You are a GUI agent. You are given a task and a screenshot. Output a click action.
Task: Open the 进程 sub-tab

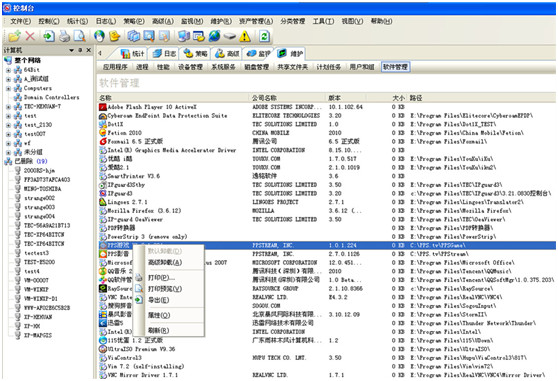pos(142,67)
